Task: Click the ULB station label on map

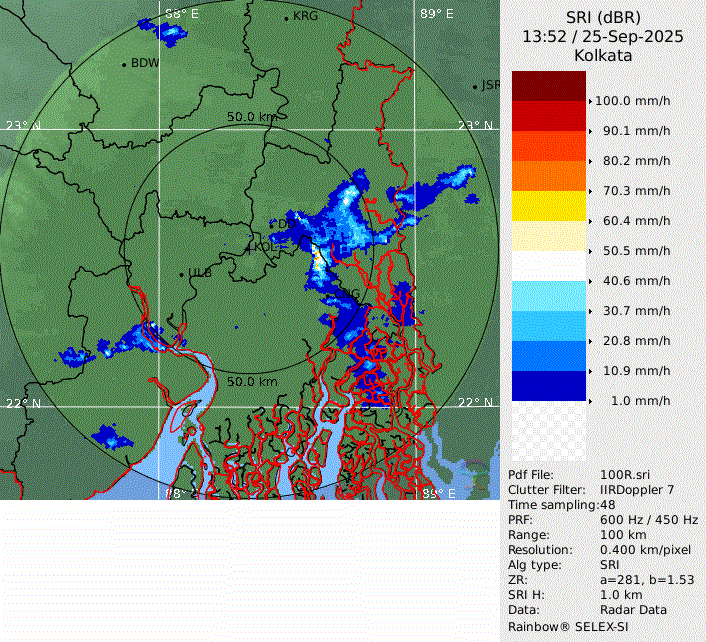Action: [199, 273]
